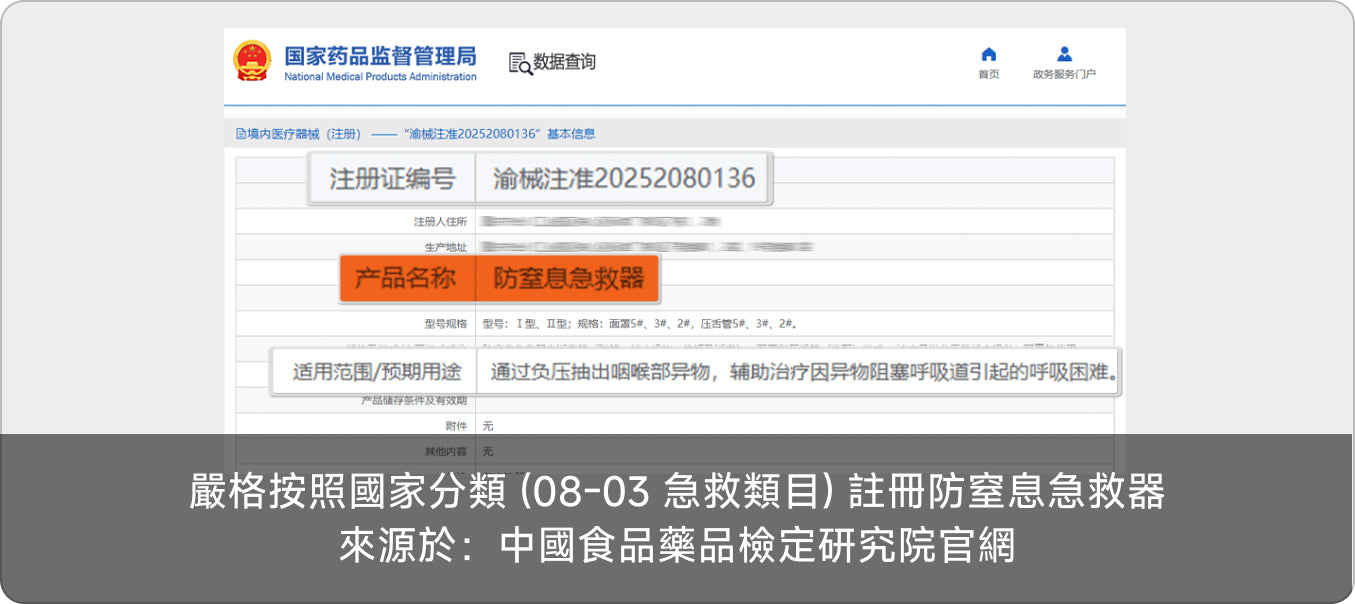Click the 注册人住所 row label

click(x=440, y=221)
